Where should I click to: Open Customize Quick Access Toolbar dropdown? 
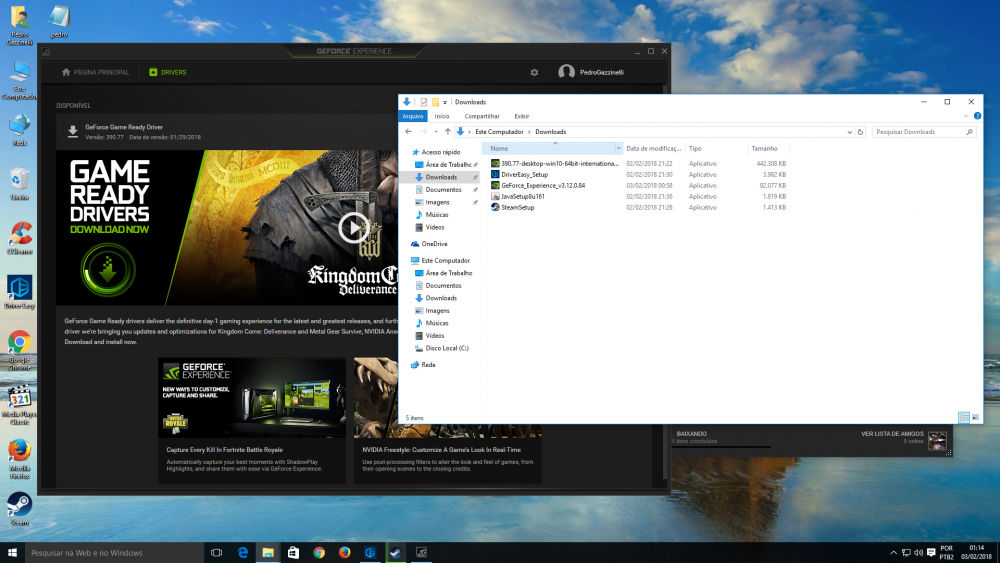445,102
